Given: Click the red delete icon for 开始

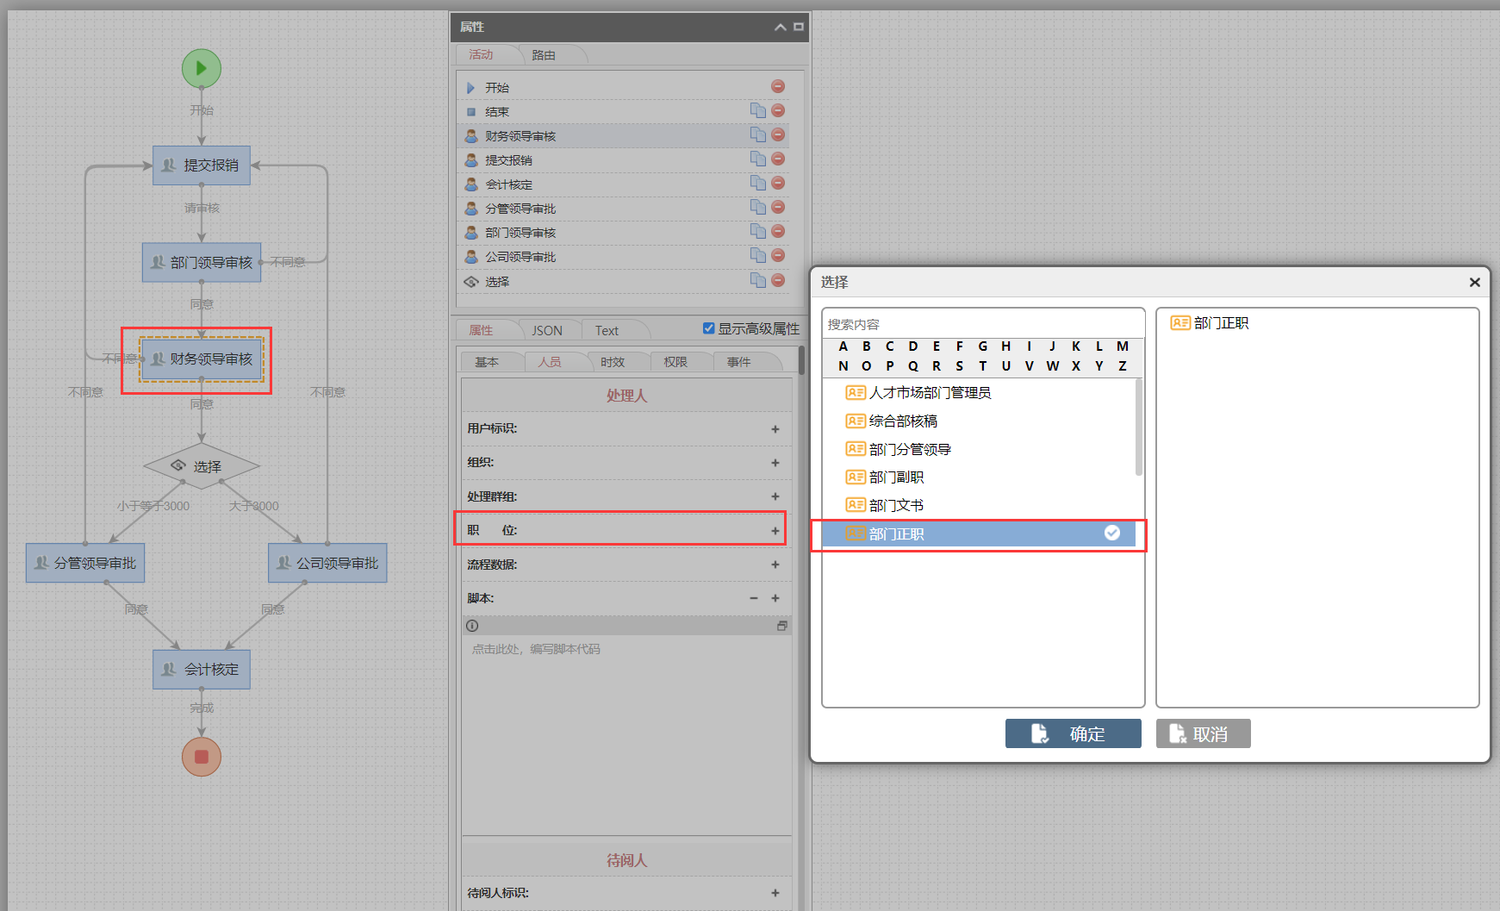Looking at the screenshot, I should click(x=778, y=87).
